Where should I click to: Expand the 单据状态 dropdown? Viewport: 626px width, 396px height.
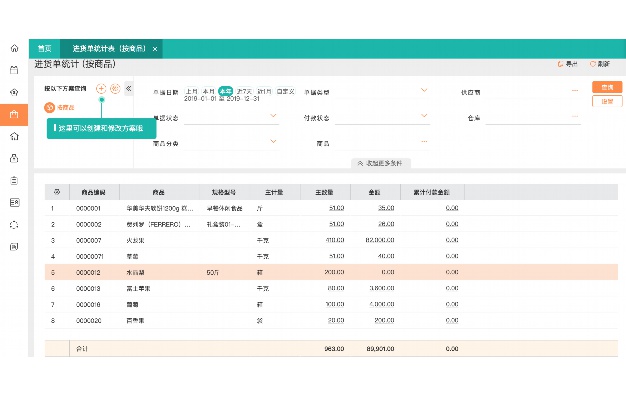(x=273, y=116)
